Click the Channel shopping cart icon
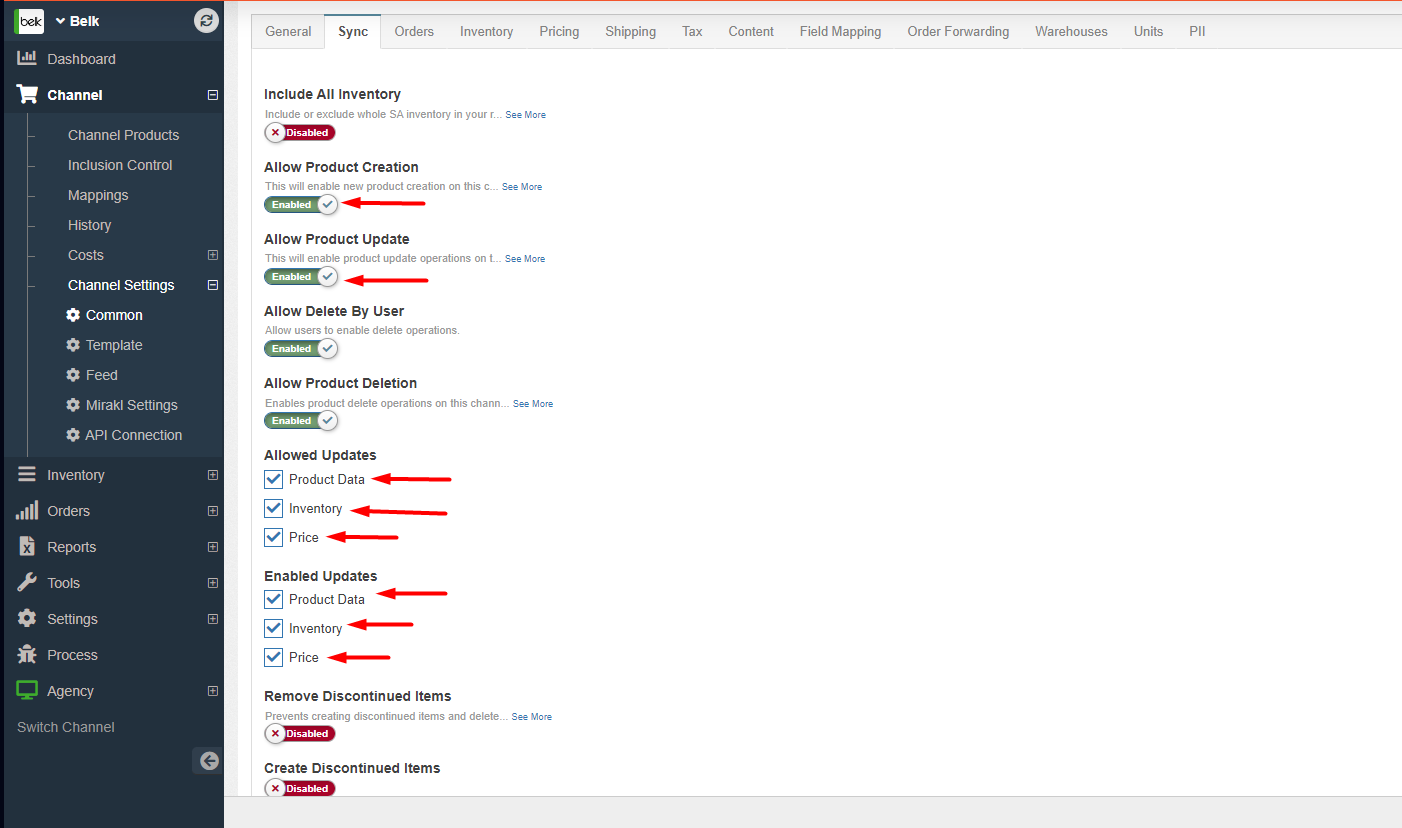This screenshot has height=828, width=1402. (28, 95)
